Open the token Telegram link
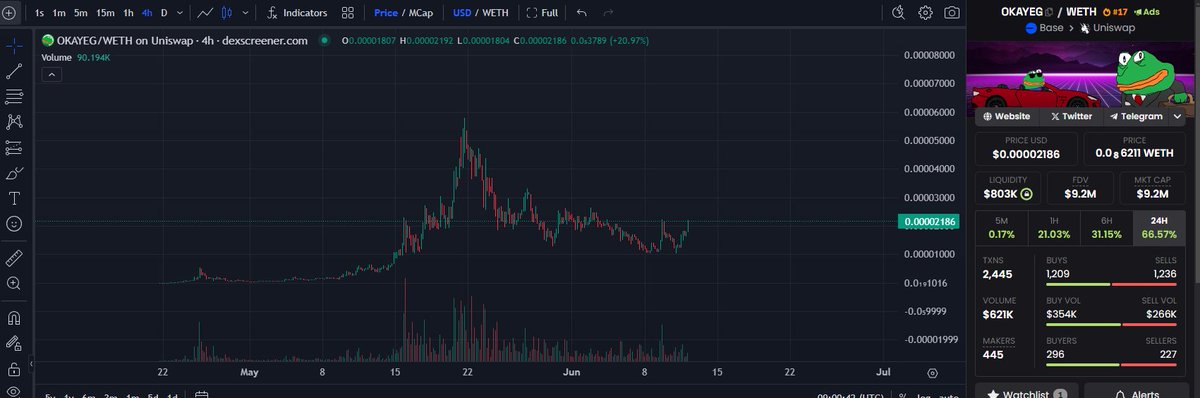The height and width of the screenshot is (398, 1200). click(x=1136, y=116)
